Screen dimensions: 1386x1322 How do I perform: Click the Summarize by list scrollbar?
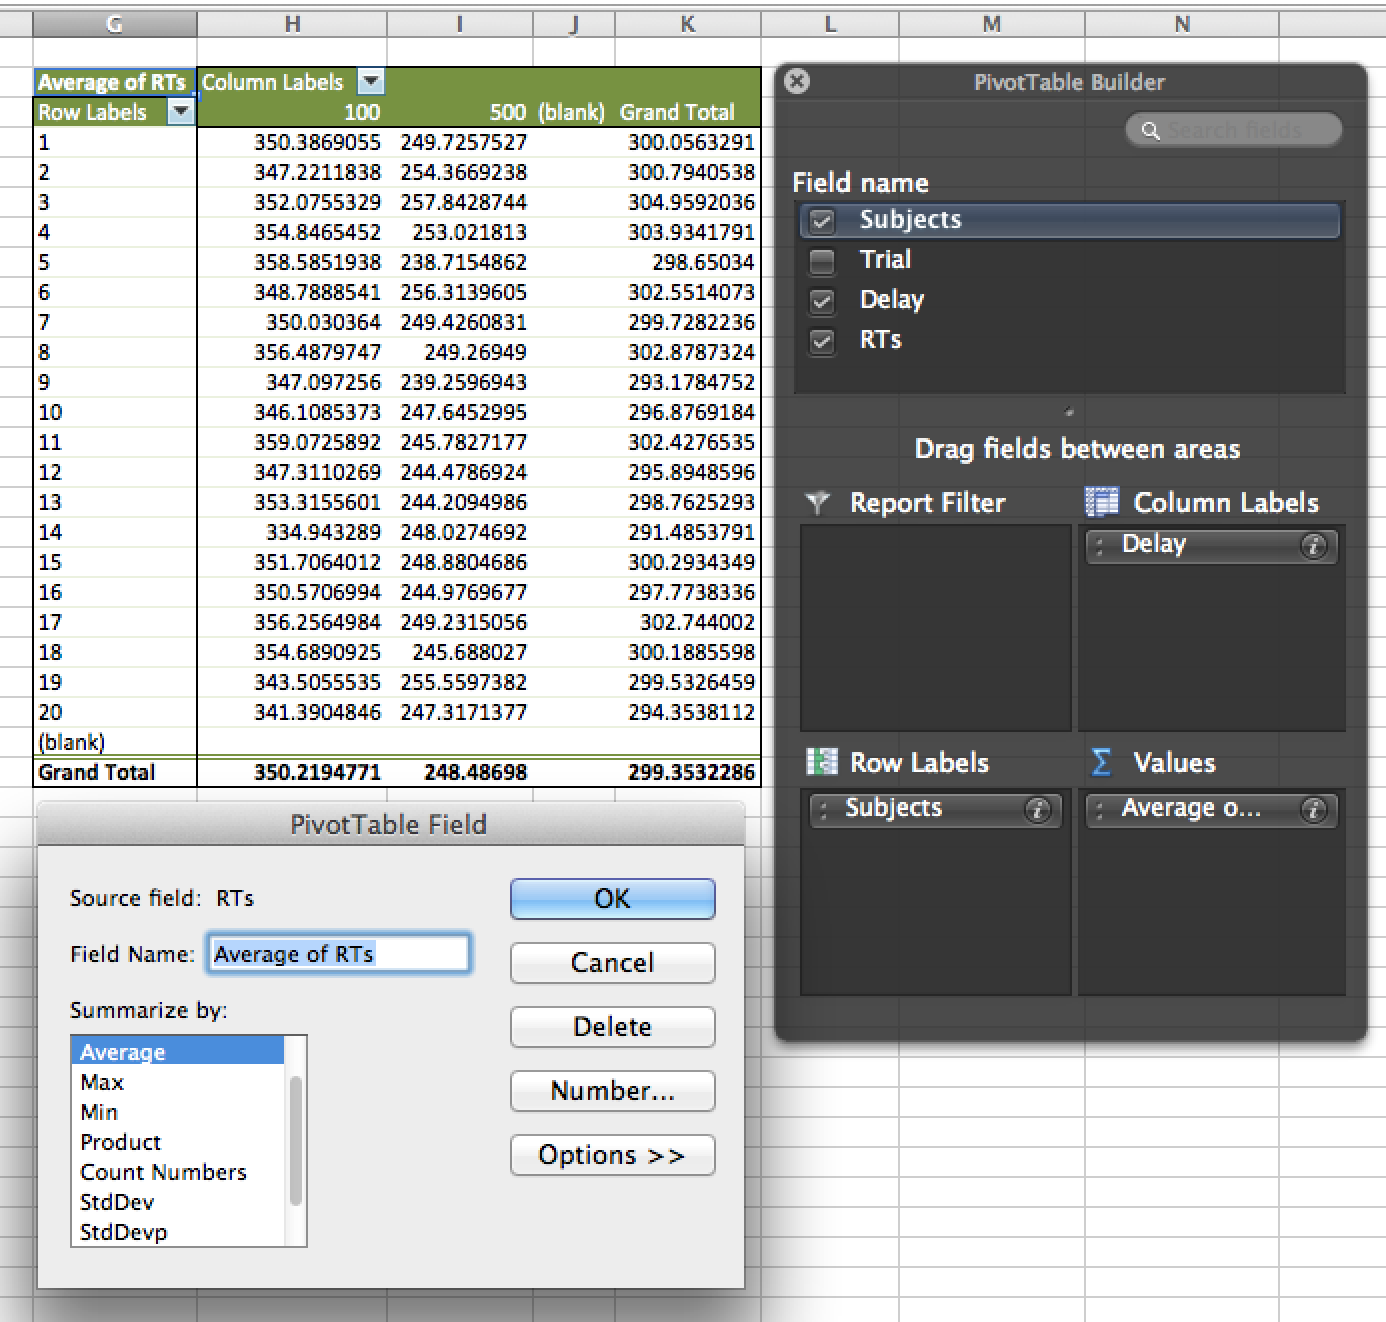295,1141
